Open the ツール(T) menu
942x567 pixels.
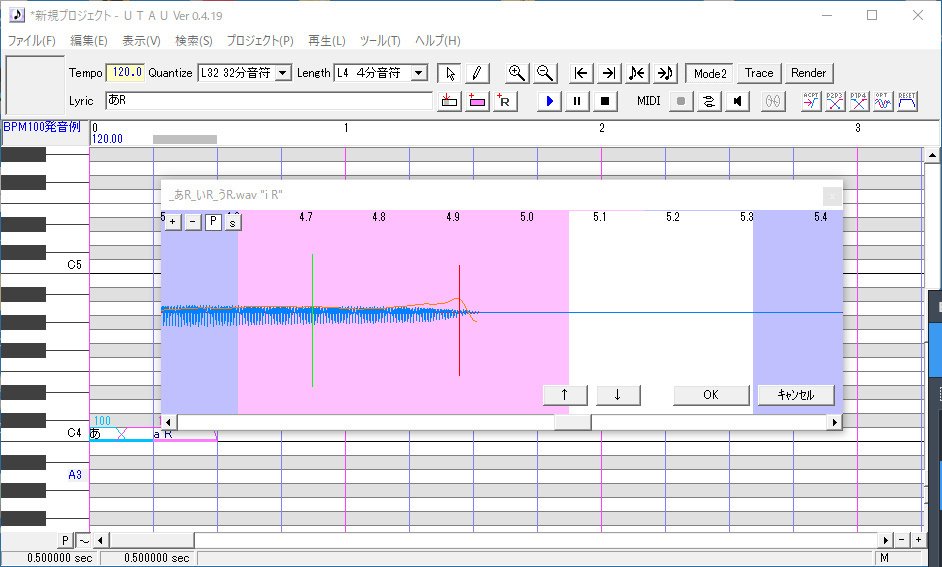(x=380, y=40)
